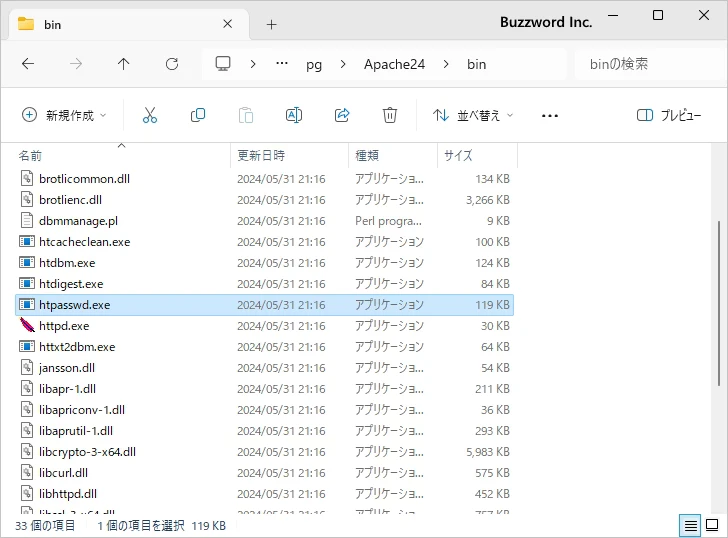Select jansson.dll in the file list

coord(67,368)
